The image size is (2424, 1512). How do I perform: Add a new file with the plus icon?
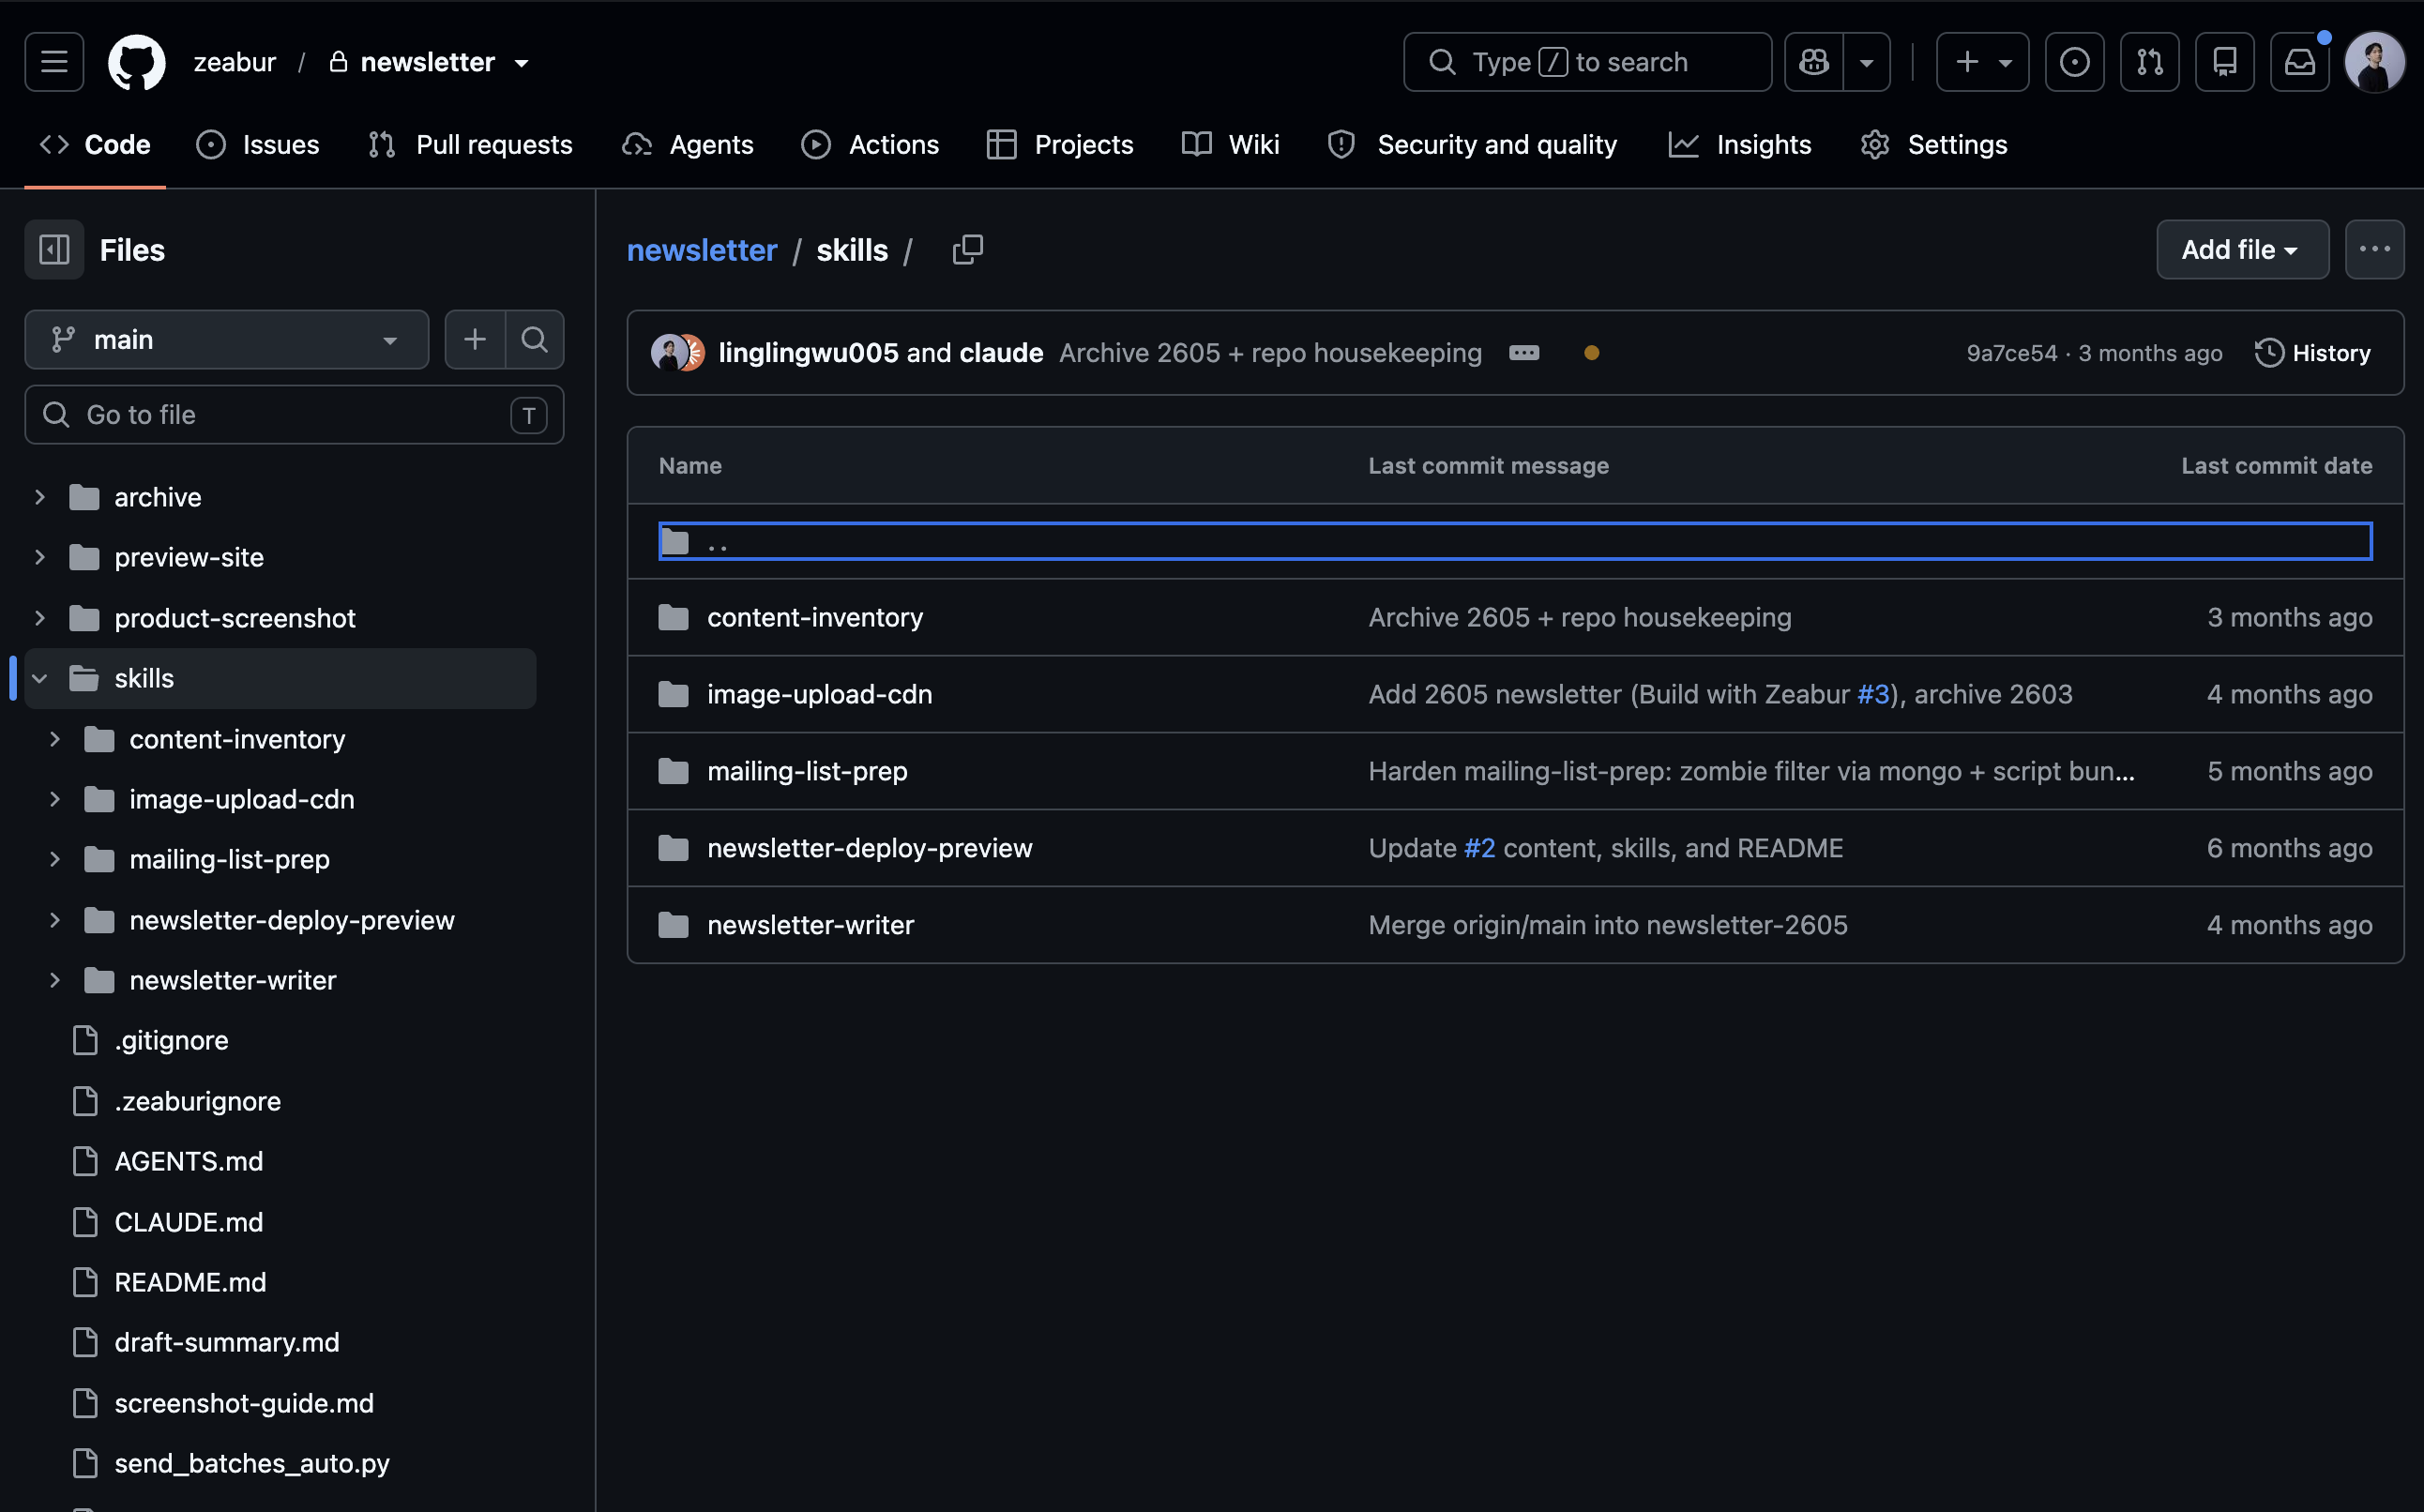(475, 340)
